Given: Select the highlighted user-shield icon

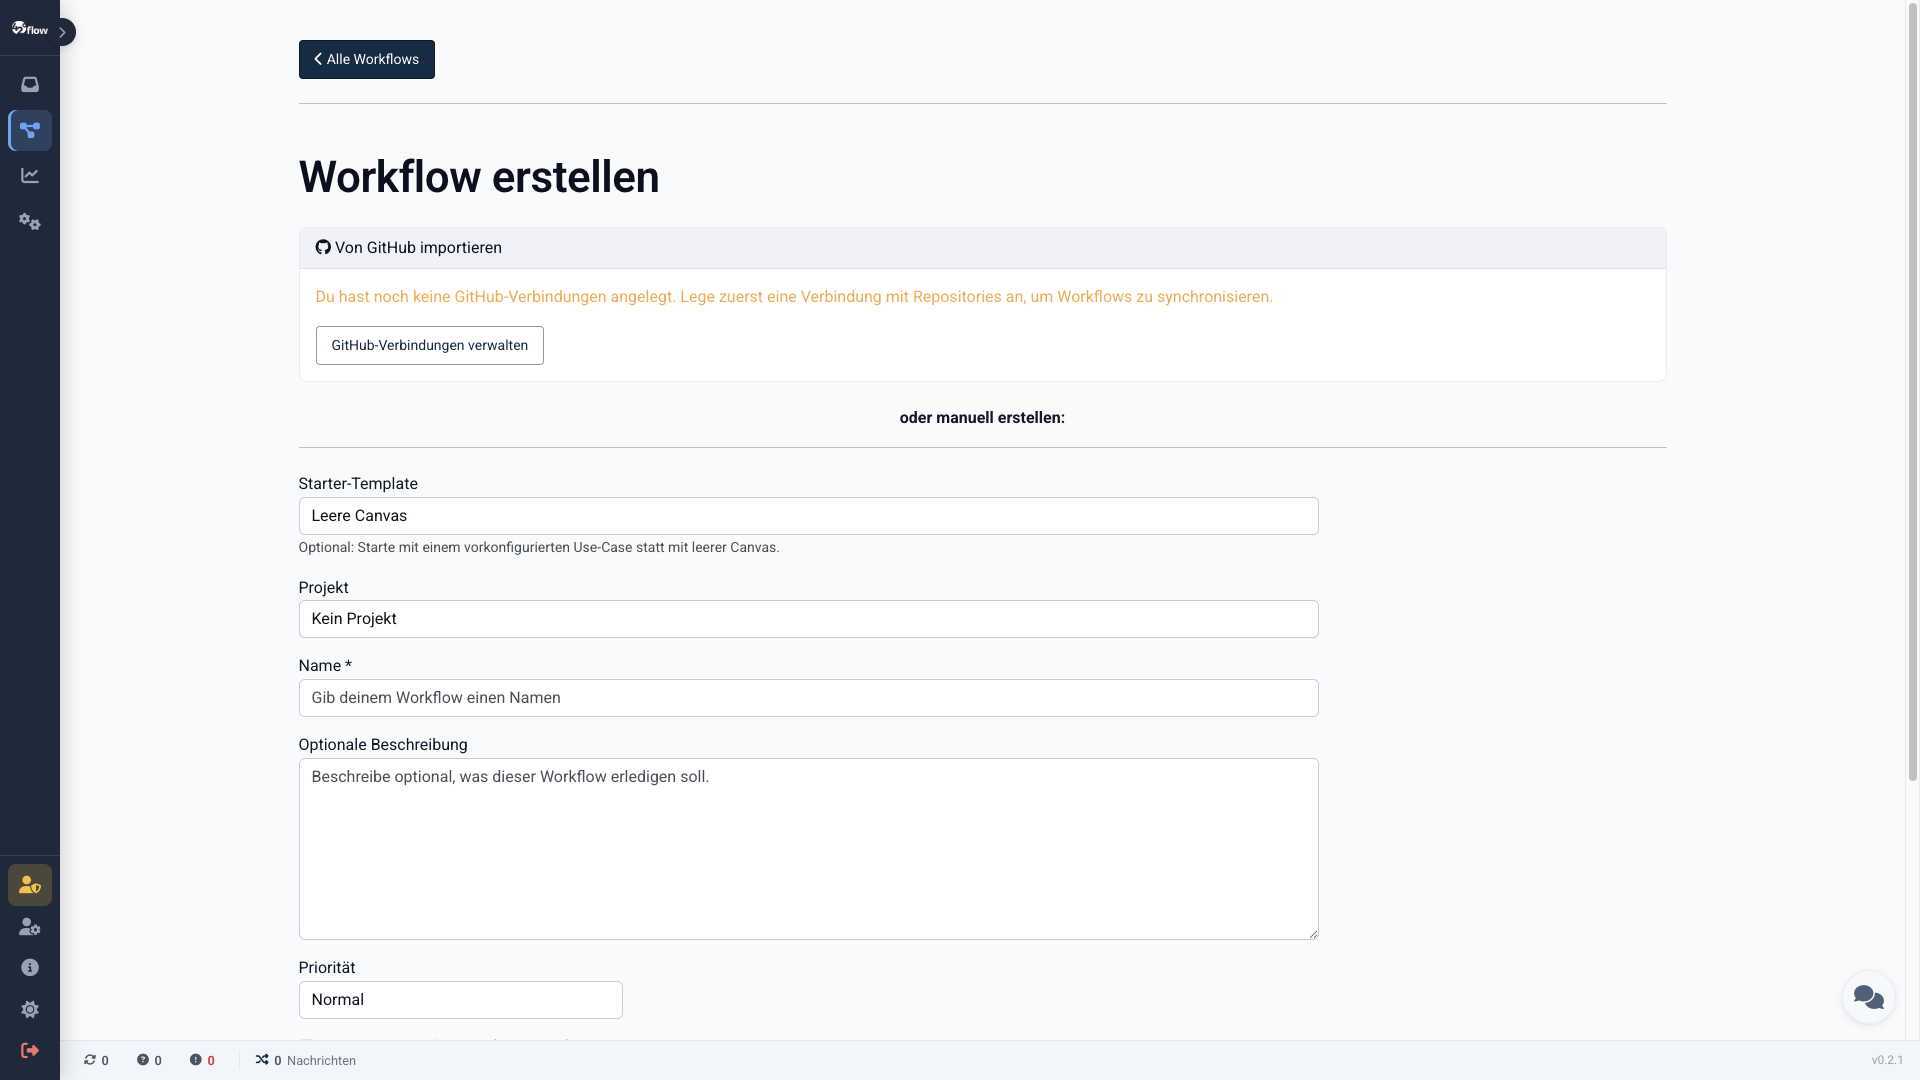Looking at the screenshot, I should point(29,885).
